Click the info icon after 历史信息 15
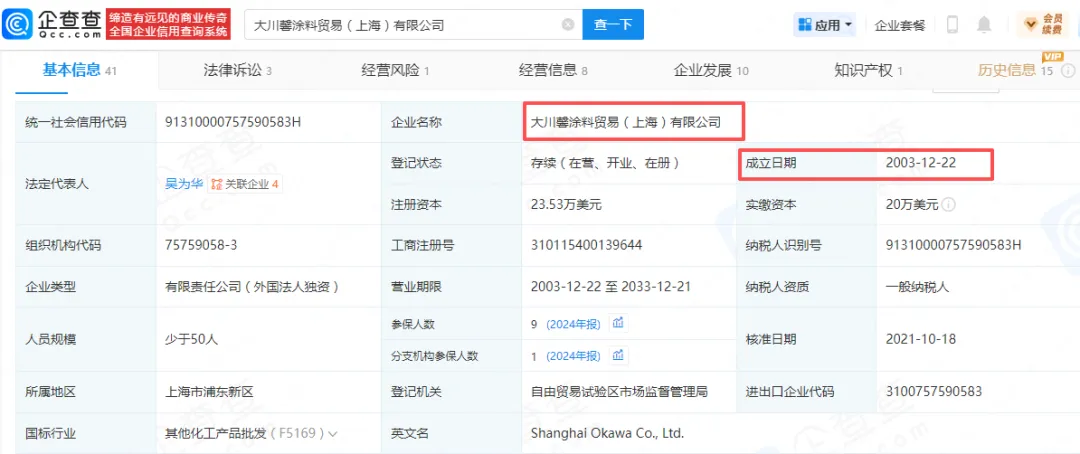Screen dimensions: 1080x454 (x=1068, y=70)
